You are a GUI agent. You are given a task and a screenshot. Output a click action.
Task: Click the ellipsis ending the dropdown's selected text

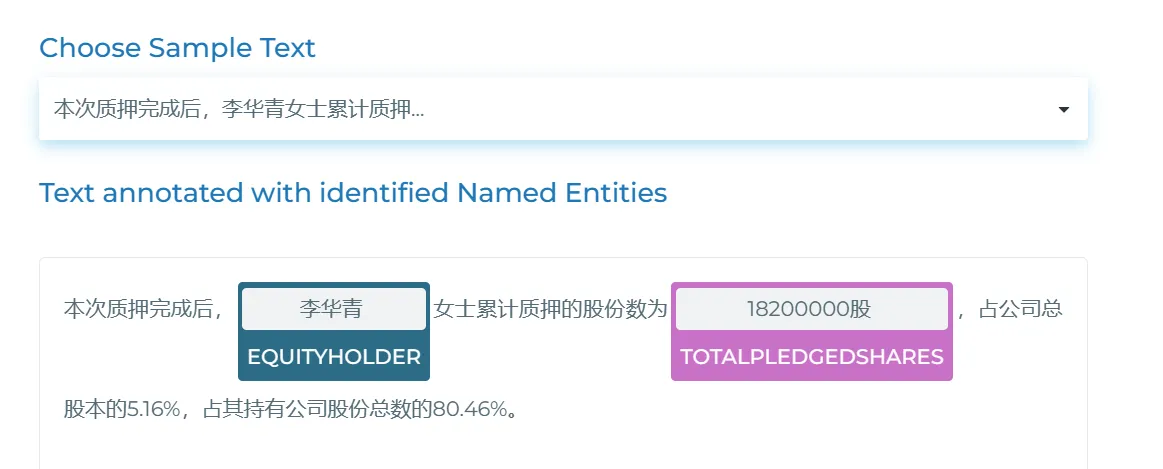point(417,111)
